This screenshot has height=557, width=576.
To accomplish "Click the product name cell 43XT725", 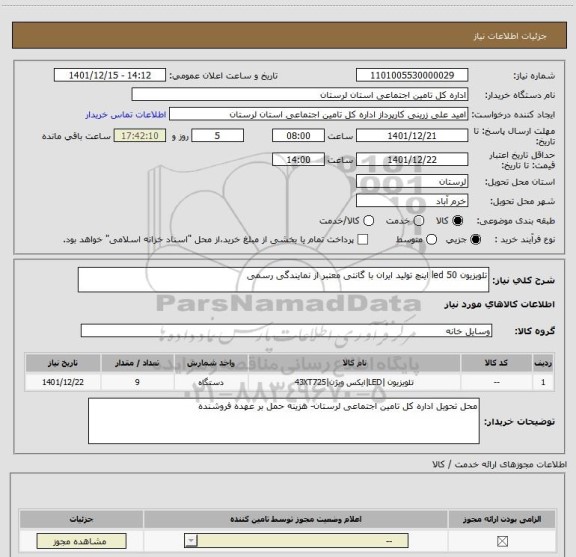I will pos(354,382).
